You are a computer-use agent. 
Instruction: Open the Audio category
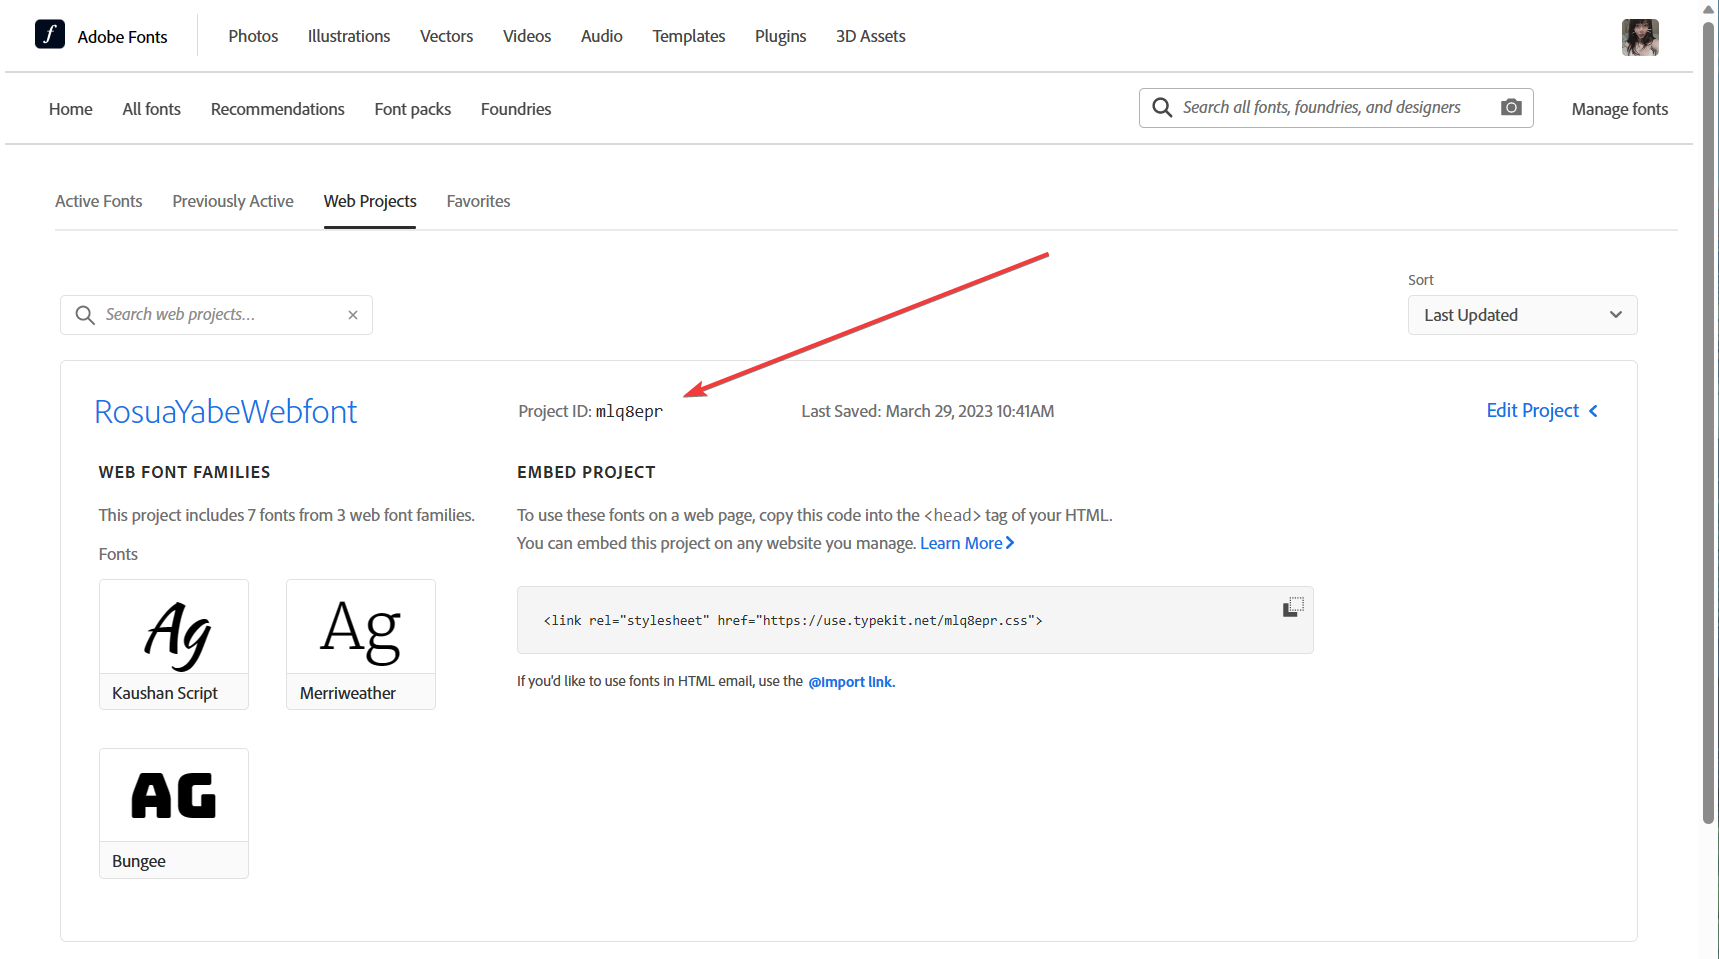click(x=602, y=36)
